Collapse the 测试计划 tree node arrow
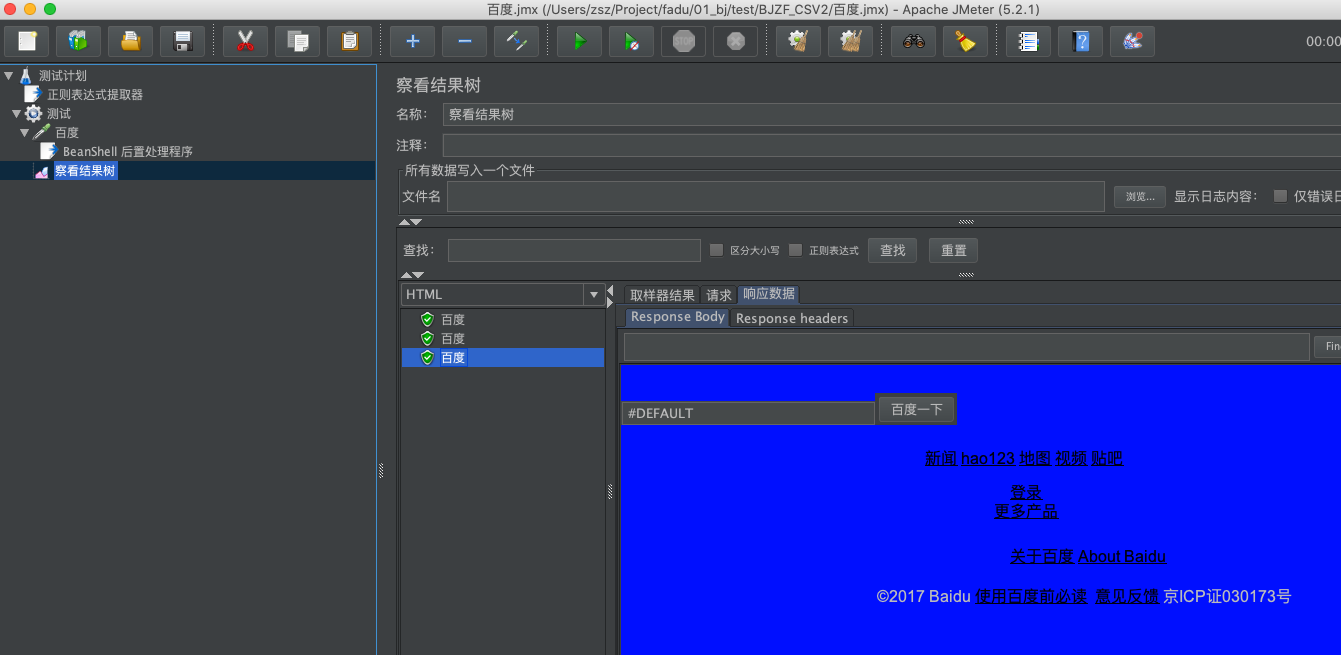 pyautogui.click(x=9, y=75)
